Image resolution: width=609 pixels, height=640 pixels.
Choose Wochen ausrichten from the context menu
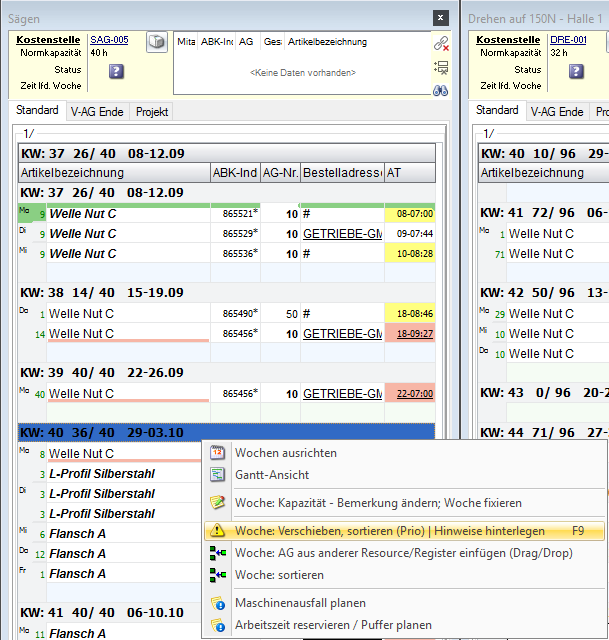point(285,453)
